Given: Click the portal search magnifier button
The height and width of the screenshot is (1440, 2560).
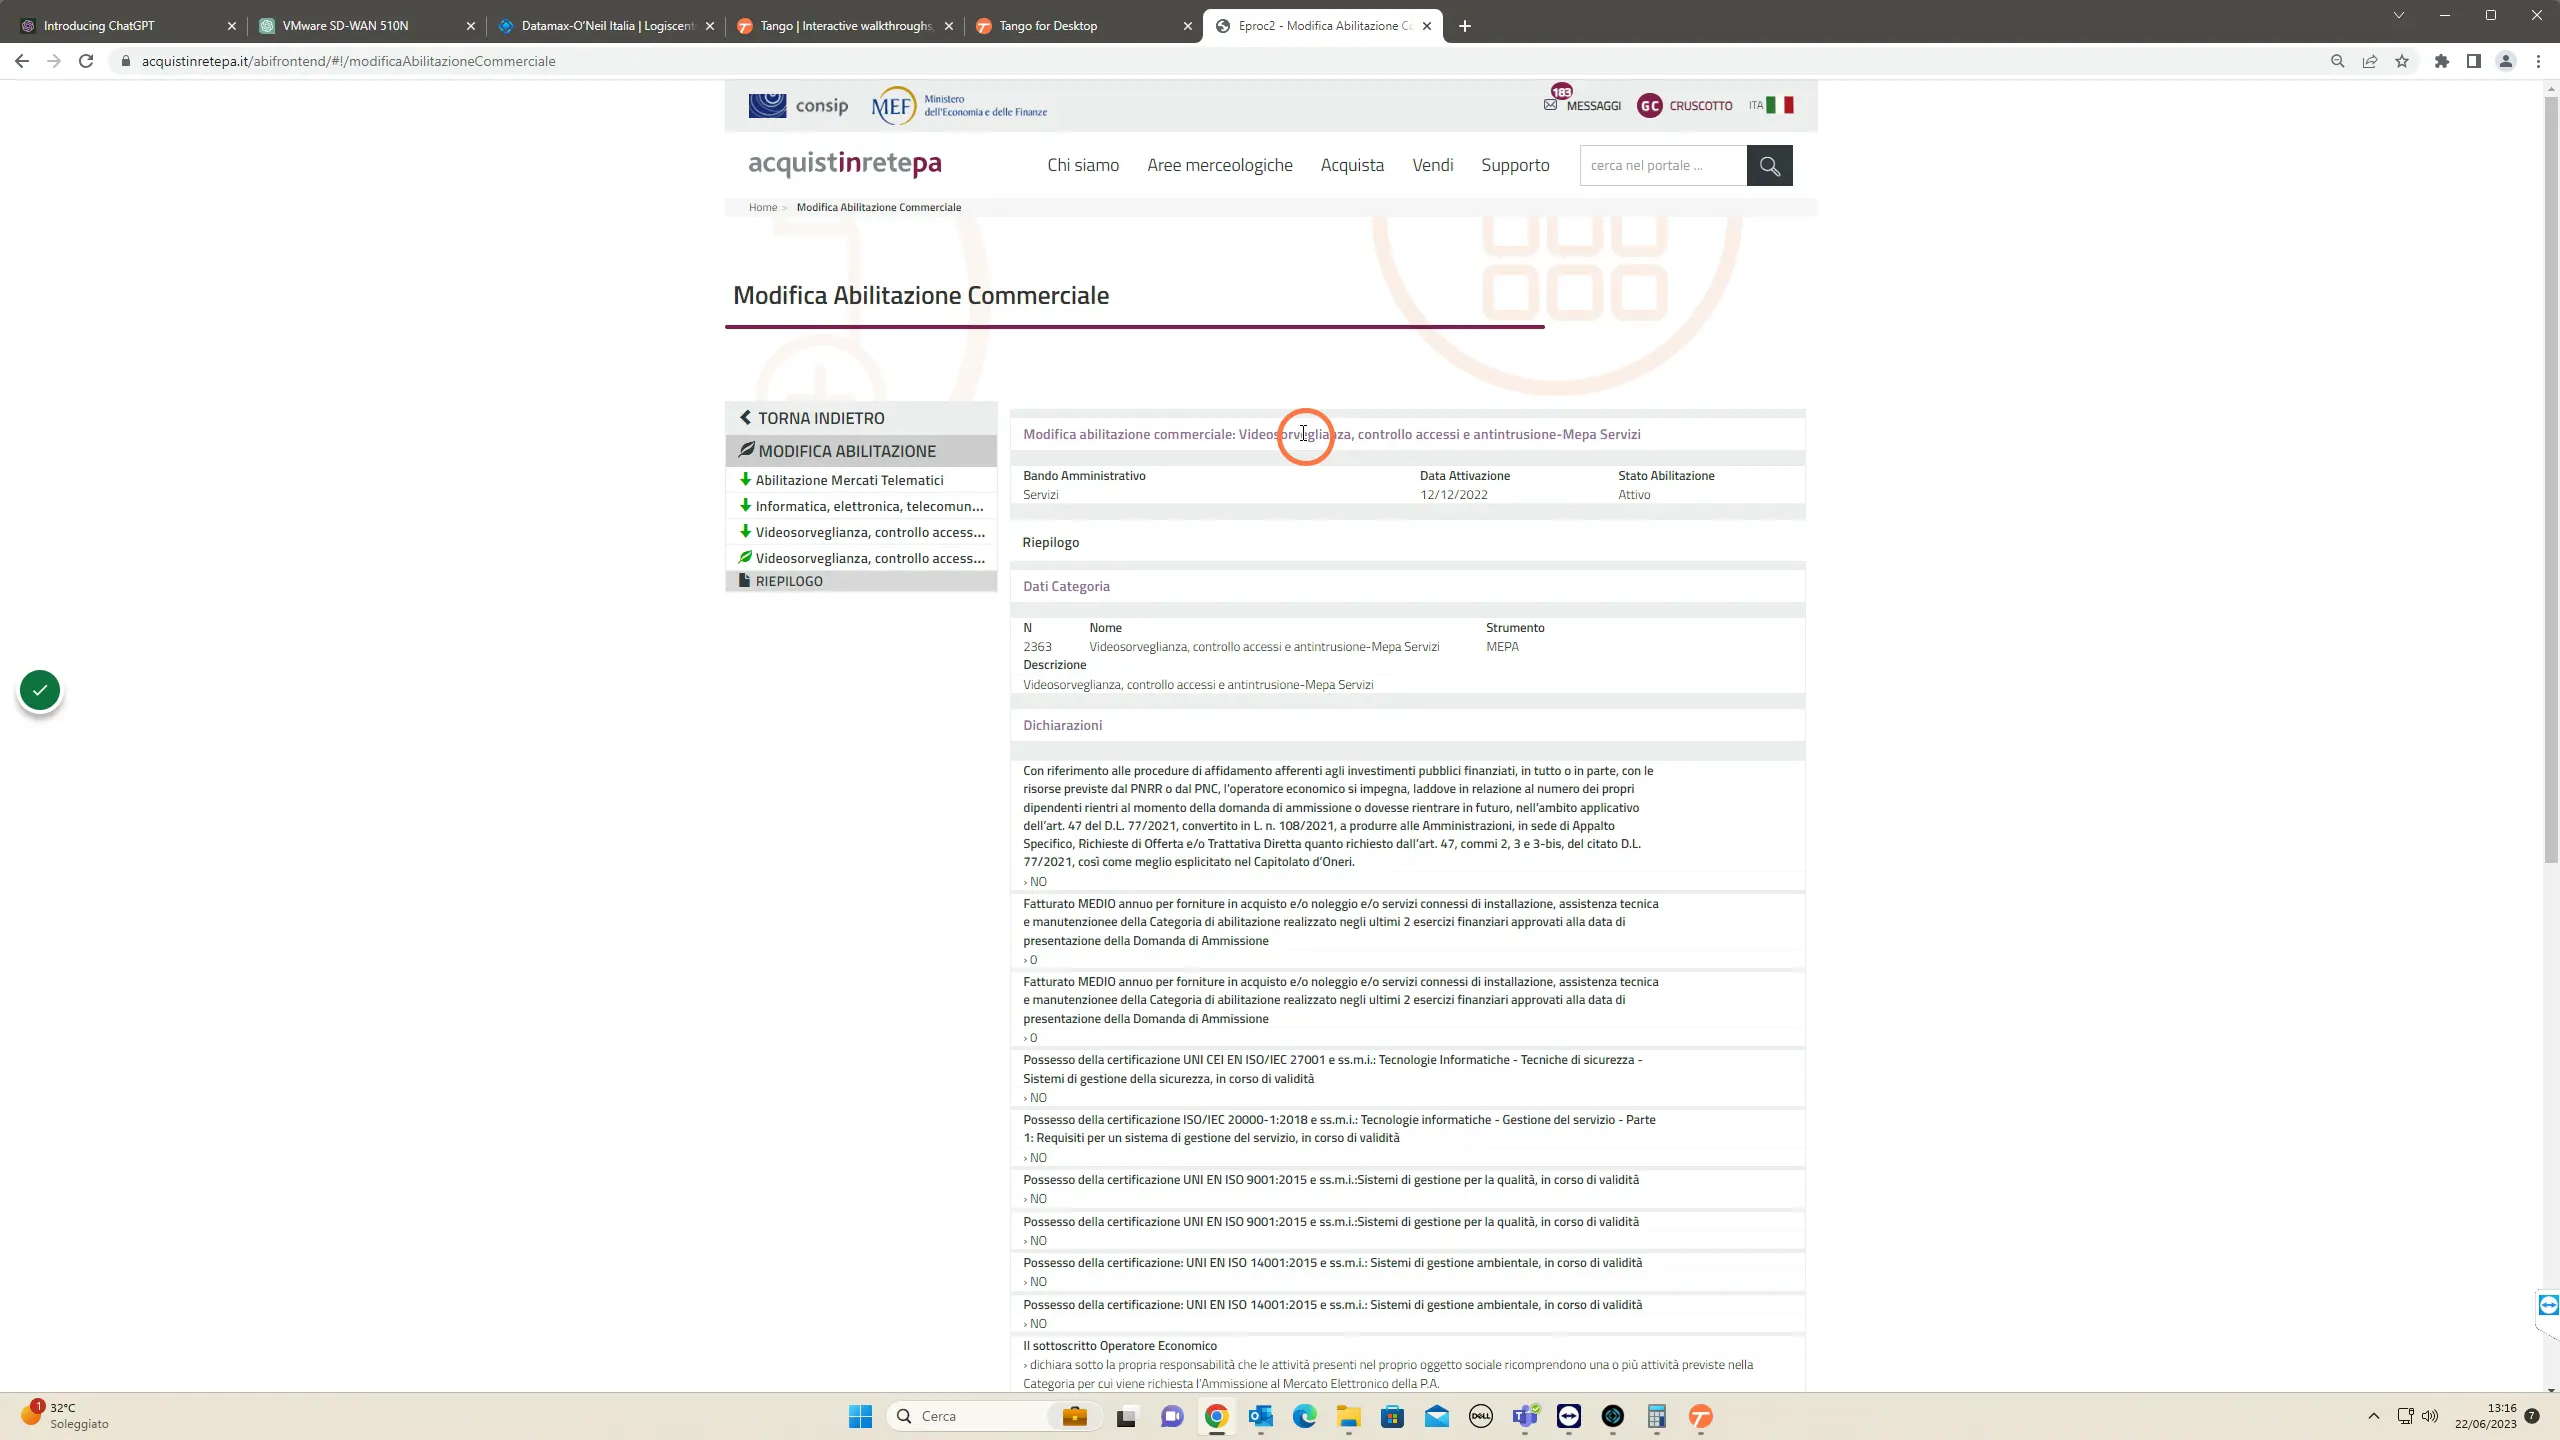Looking at the screenshot, I should pyautogui.click(x=1769, y=166).
